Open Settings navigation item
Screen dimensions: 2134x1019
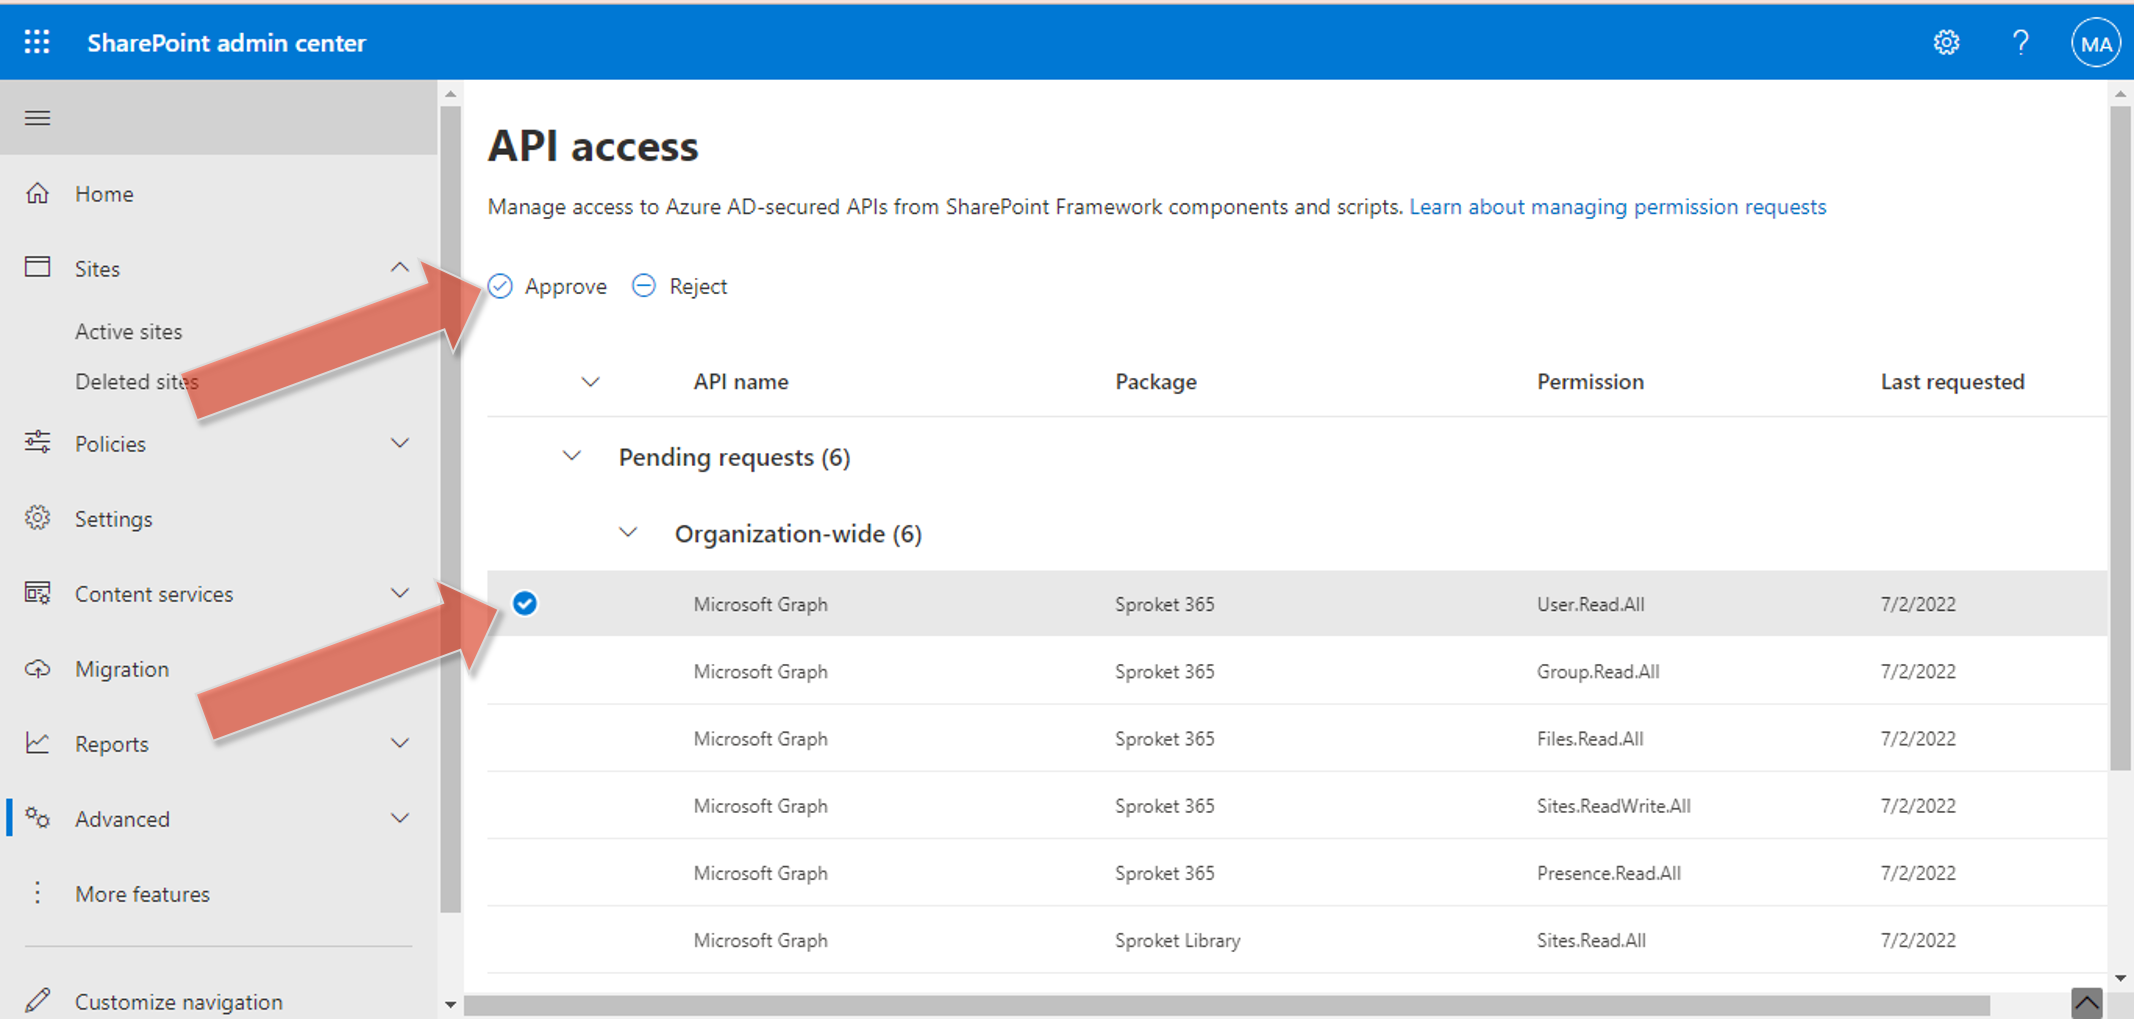click(x=114, y=519)
